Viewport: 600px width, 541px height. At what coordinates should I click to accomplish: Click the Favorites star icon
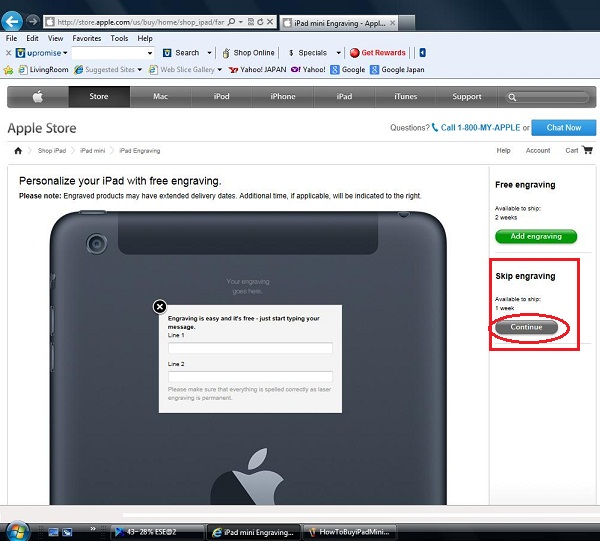[8, 70]
